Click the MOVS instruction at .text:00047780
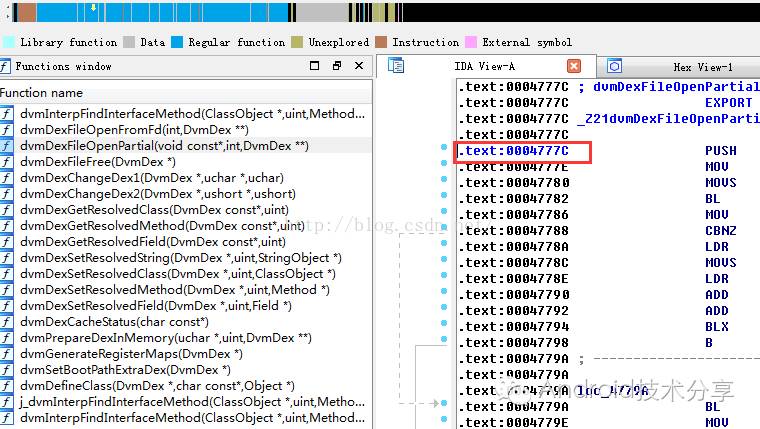Screen dimensions: 760x429 click(x=721, y=183)
